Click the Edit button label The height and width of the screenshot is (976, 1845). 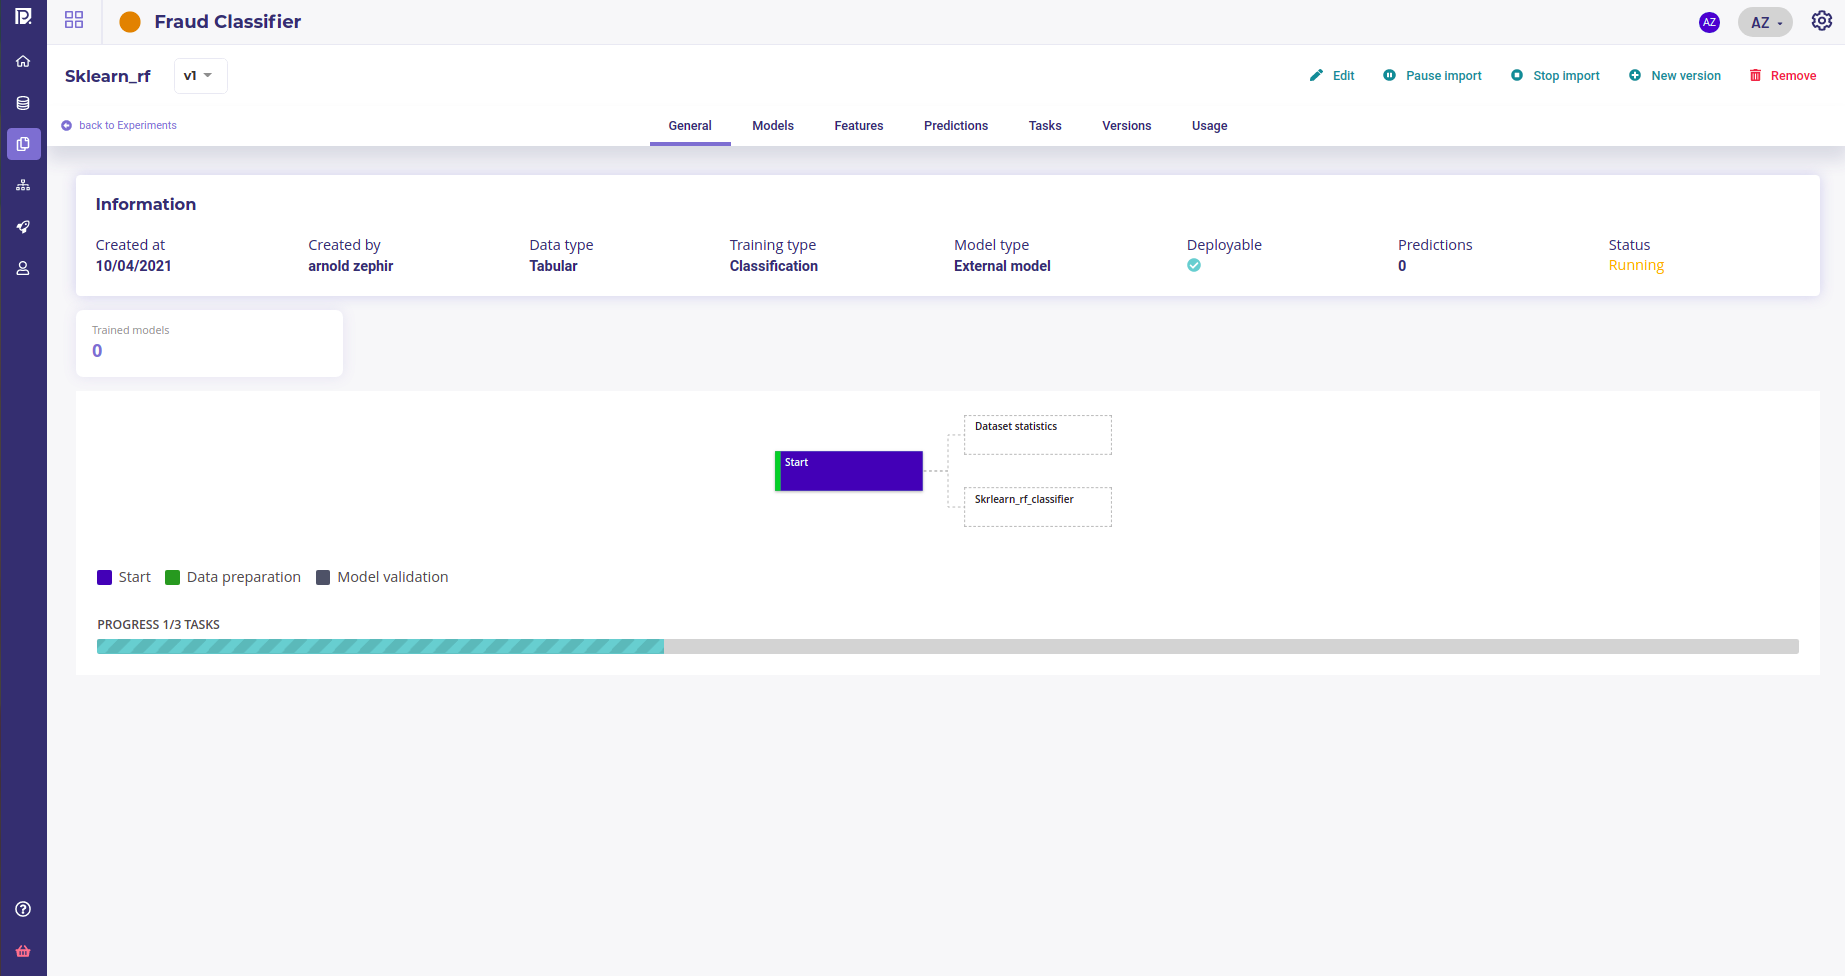1343,76
